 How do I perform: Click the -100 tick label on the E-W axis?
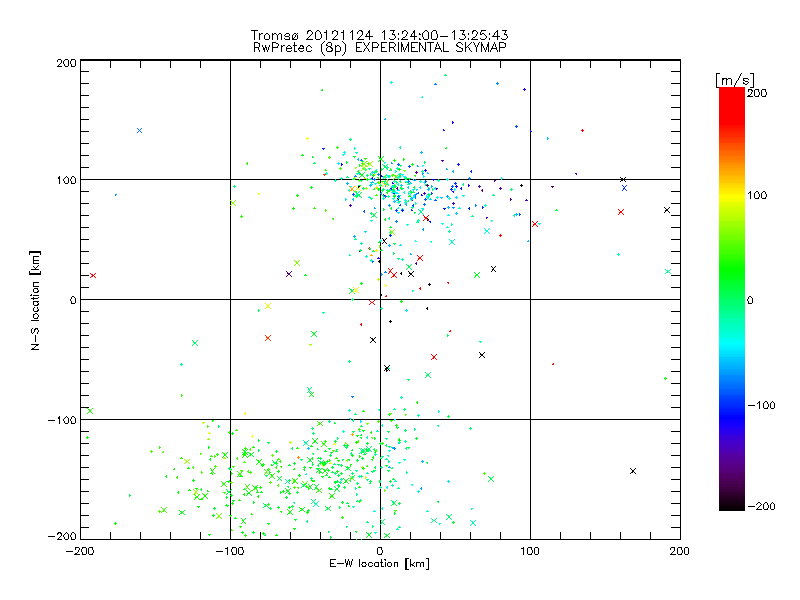[230, 551]
